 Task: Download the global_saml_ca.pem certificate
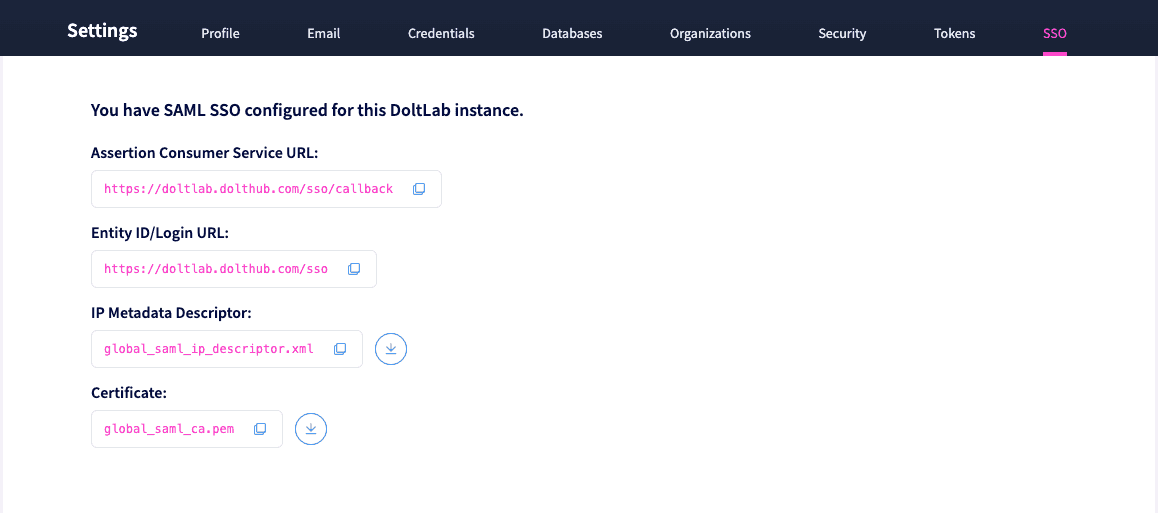coord(311,429)
